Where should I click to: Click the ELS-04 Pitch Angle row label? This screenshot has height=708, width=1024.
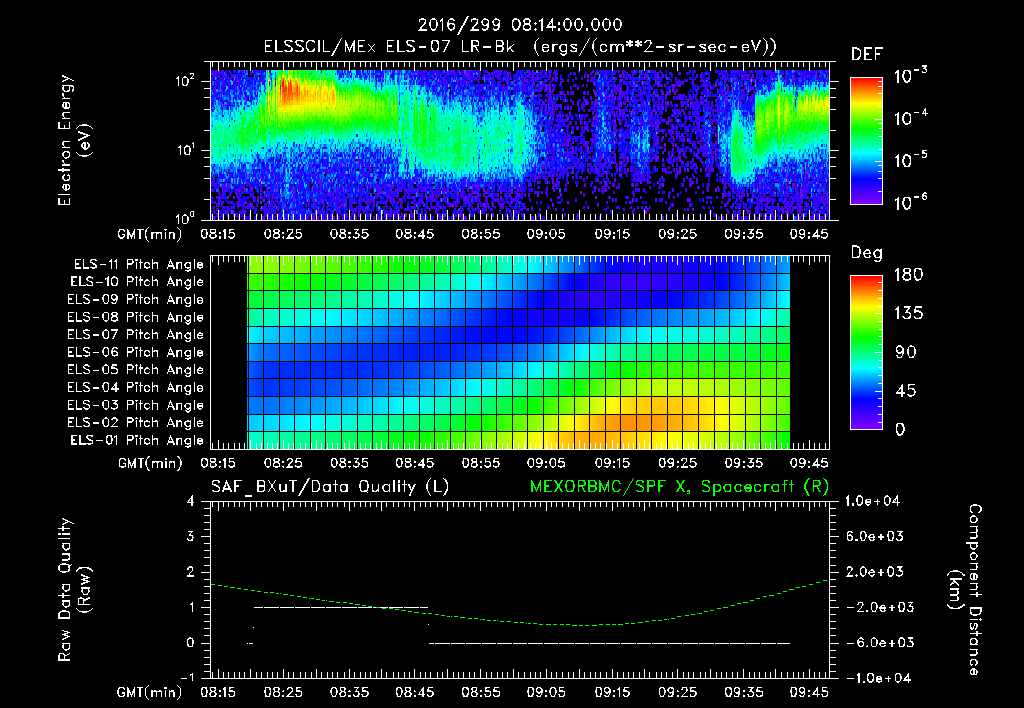click(x=135, y=387)
